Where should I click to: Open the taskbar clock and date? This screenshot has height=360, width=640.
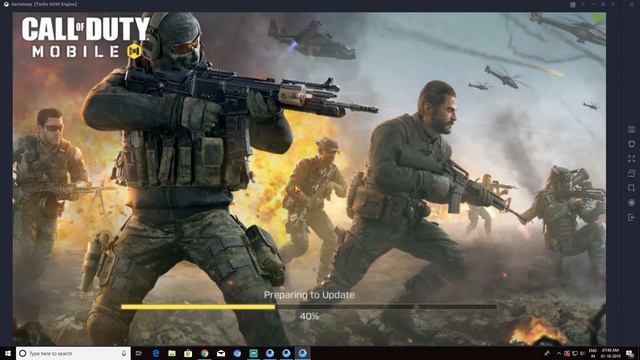point(610,353)
